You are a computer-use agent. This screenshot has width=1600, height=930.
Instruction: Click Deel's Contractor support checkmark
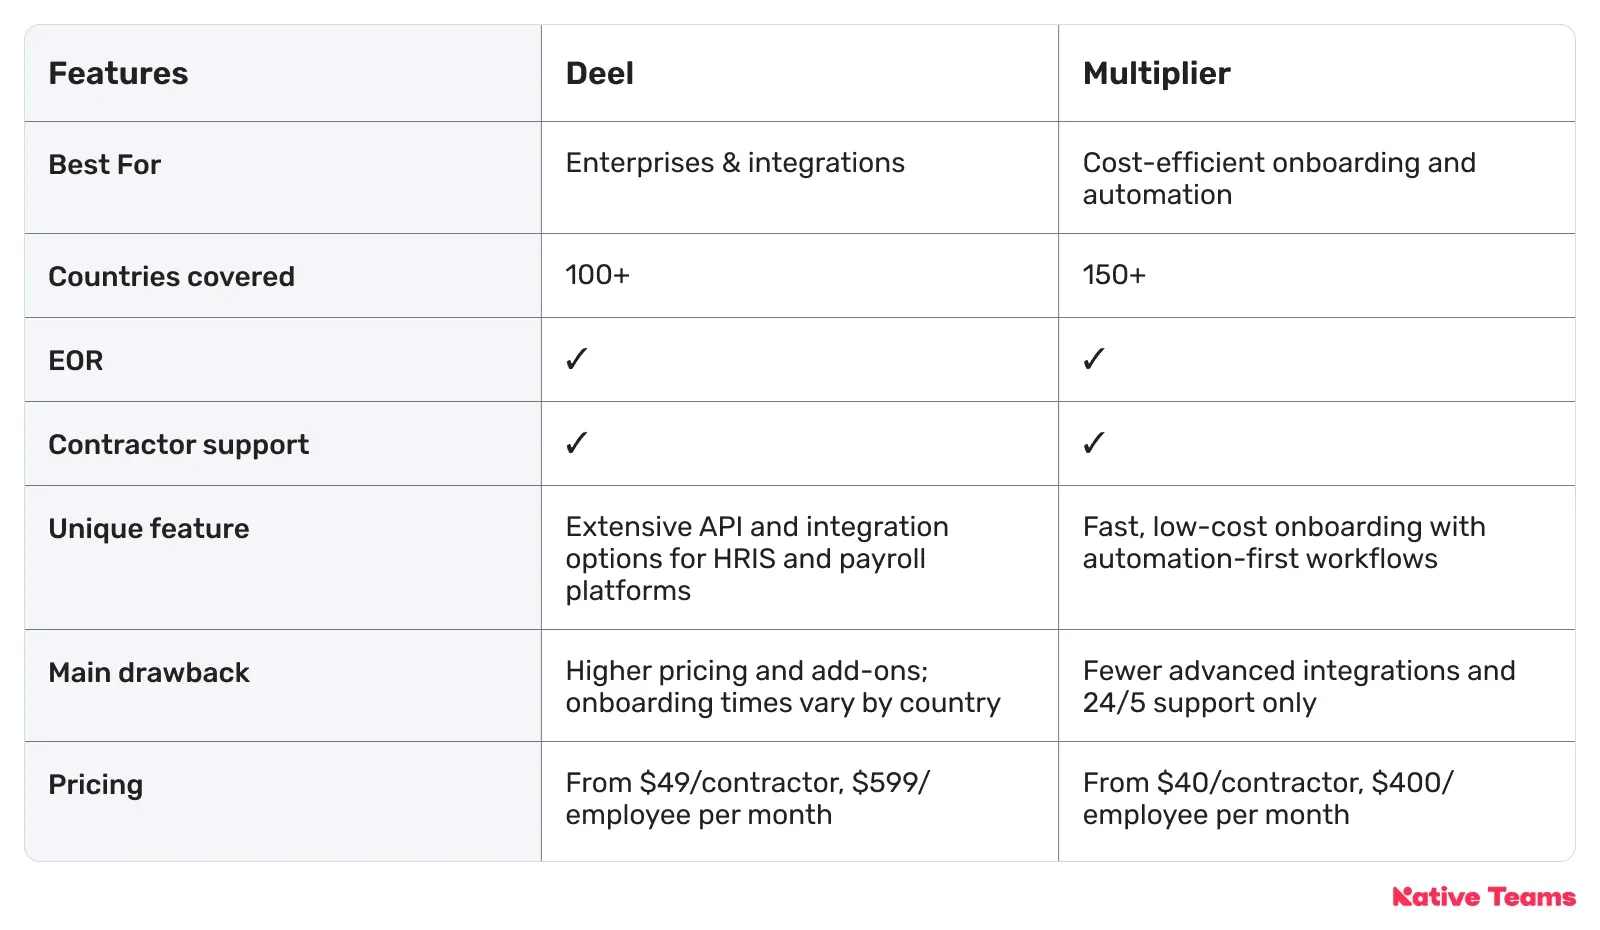pos(577,443)
